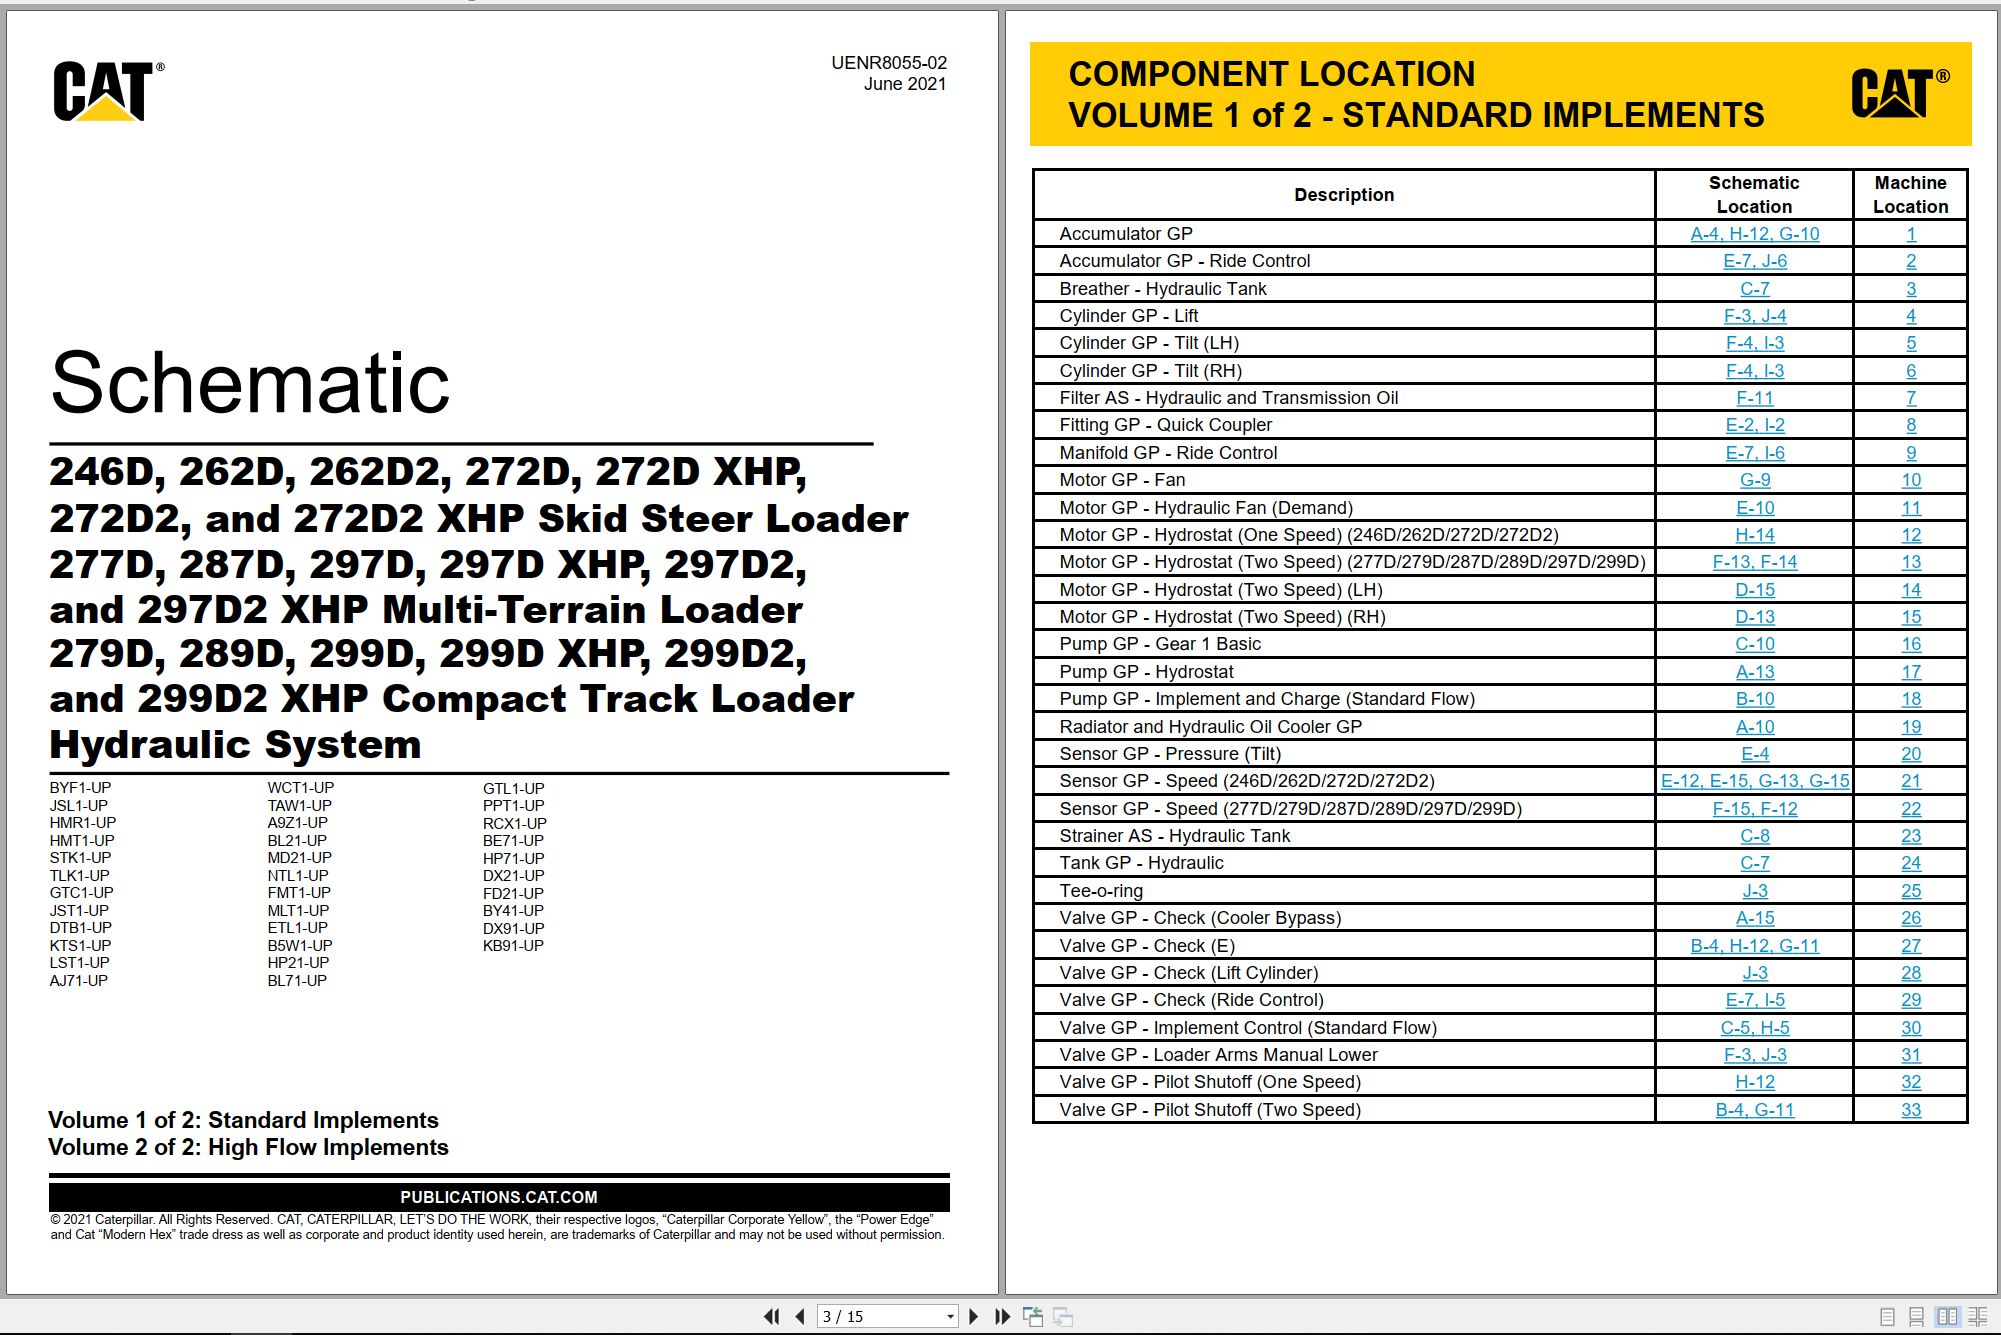
Task: Go to the first page
Action: coord(771,1317)
